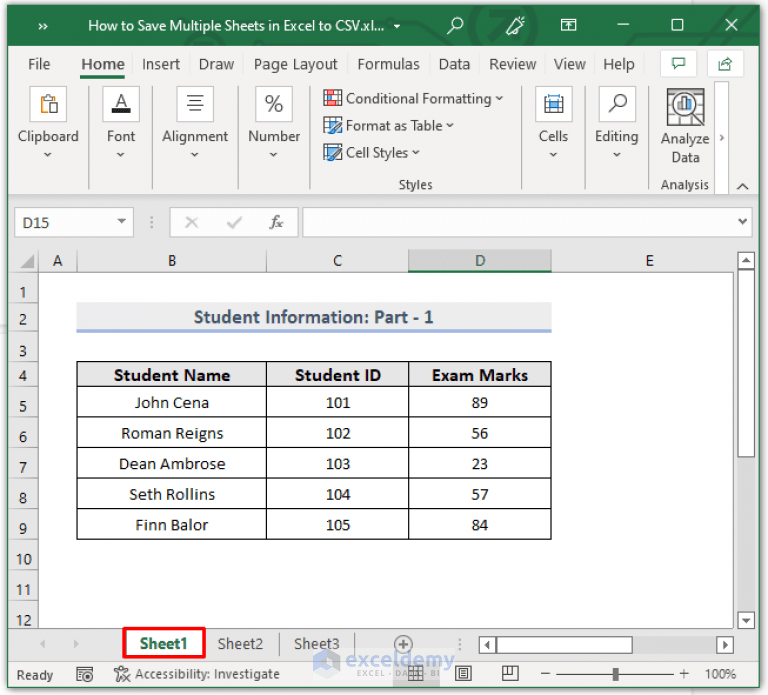Open the Alignment group icon
The height and width of the screenshot is (695, 768).
click(x=195, y=104)
